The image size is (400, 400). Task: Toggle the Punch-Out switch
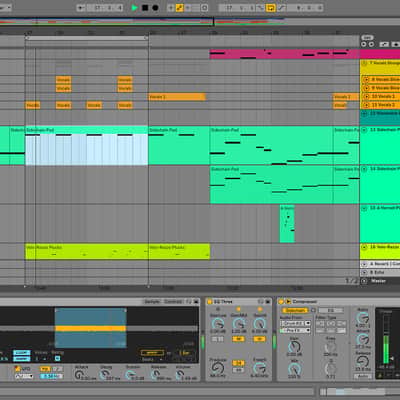click(281, 7)
